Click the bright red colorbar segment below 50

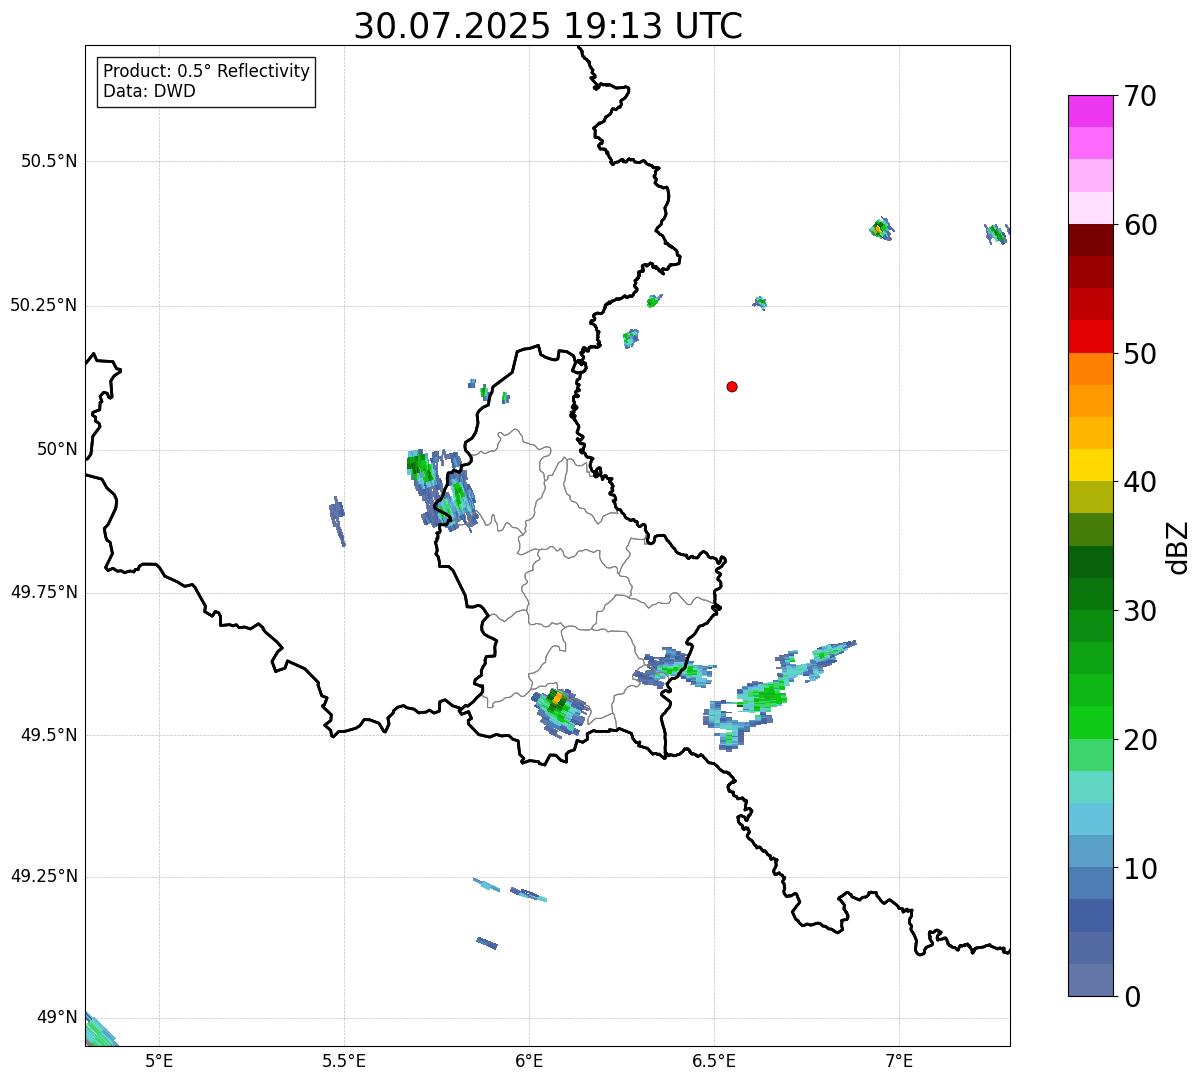click(x=1090, y=336)
